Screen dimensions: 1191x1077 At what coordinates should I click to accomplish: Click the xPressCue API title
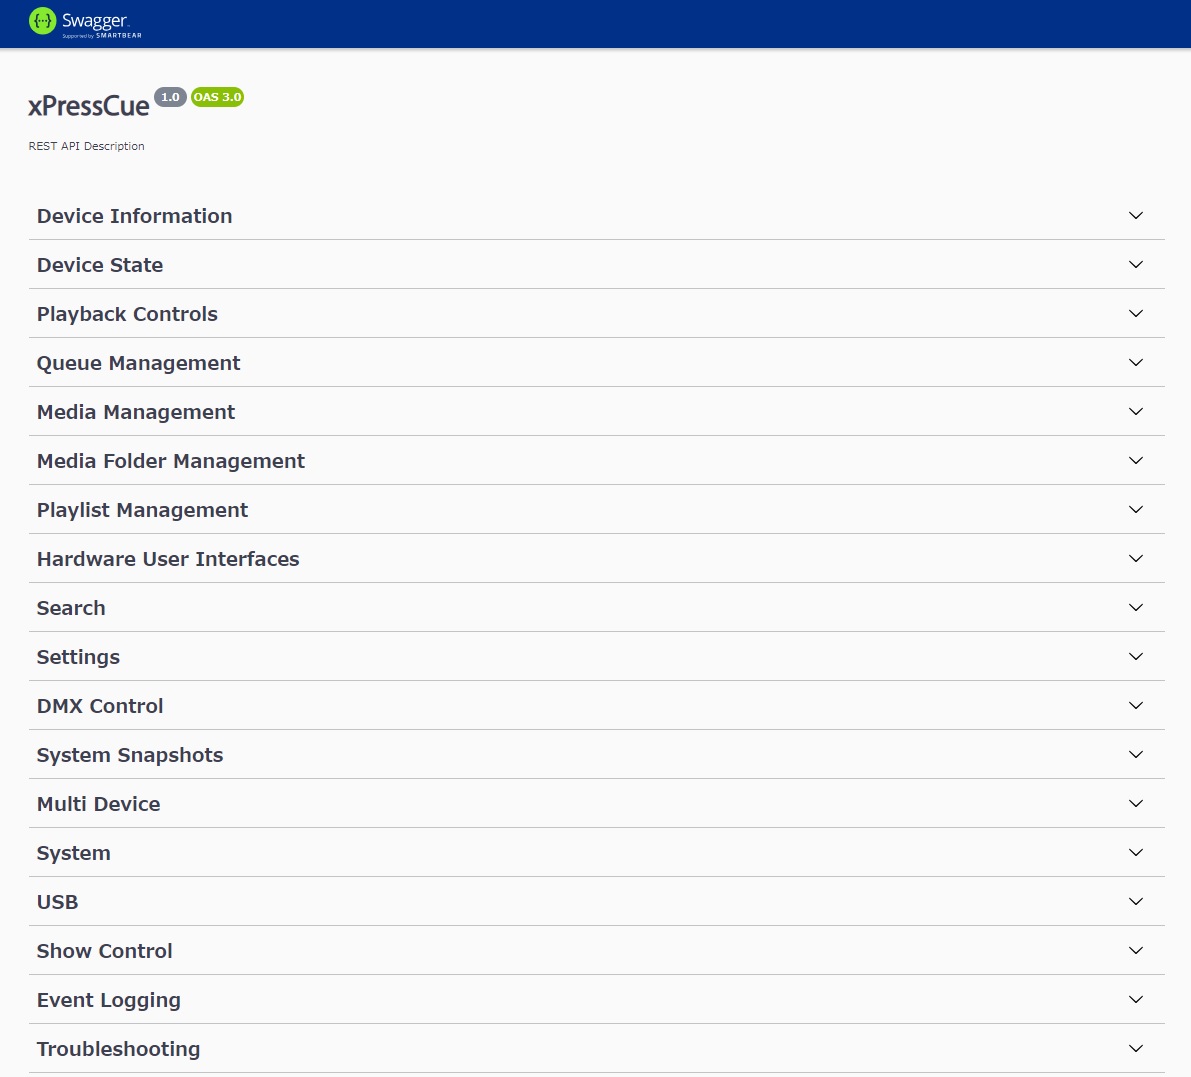tap(89, 106)
